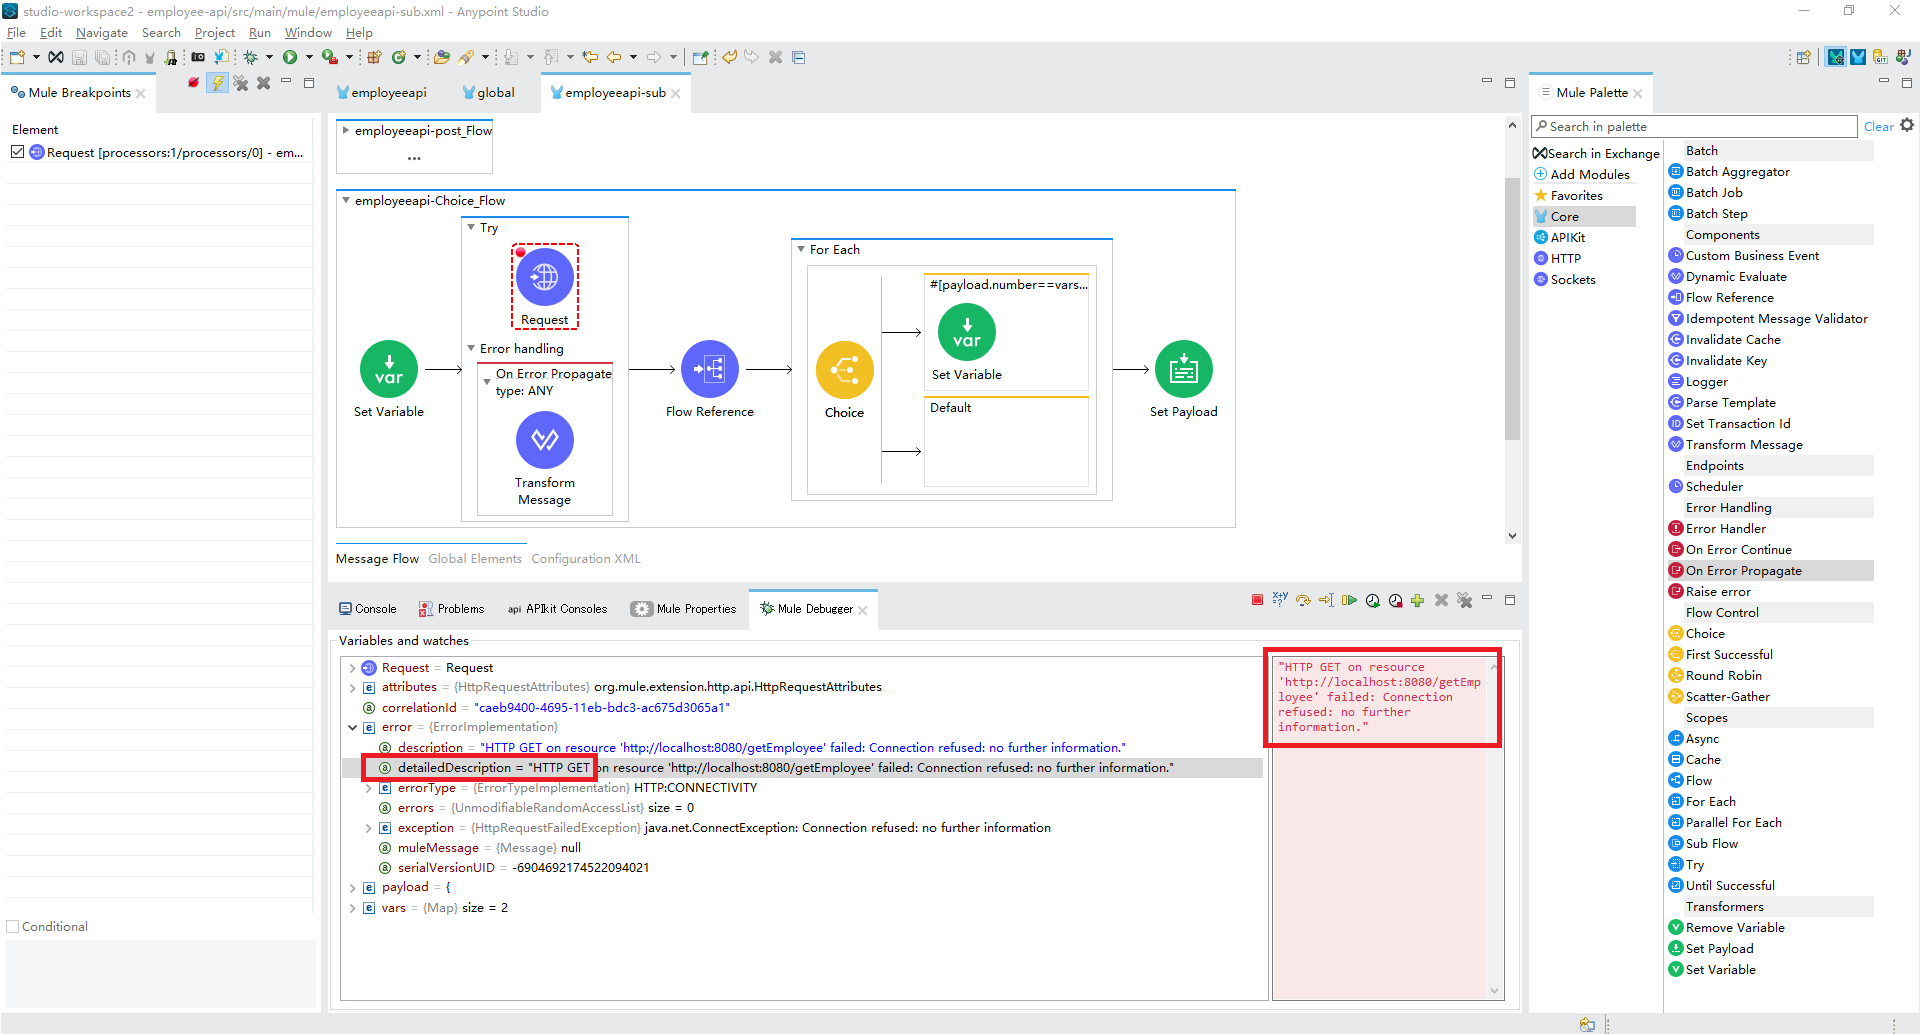Switch to the Console tab

pyautogui.click(x=367, y=609)
